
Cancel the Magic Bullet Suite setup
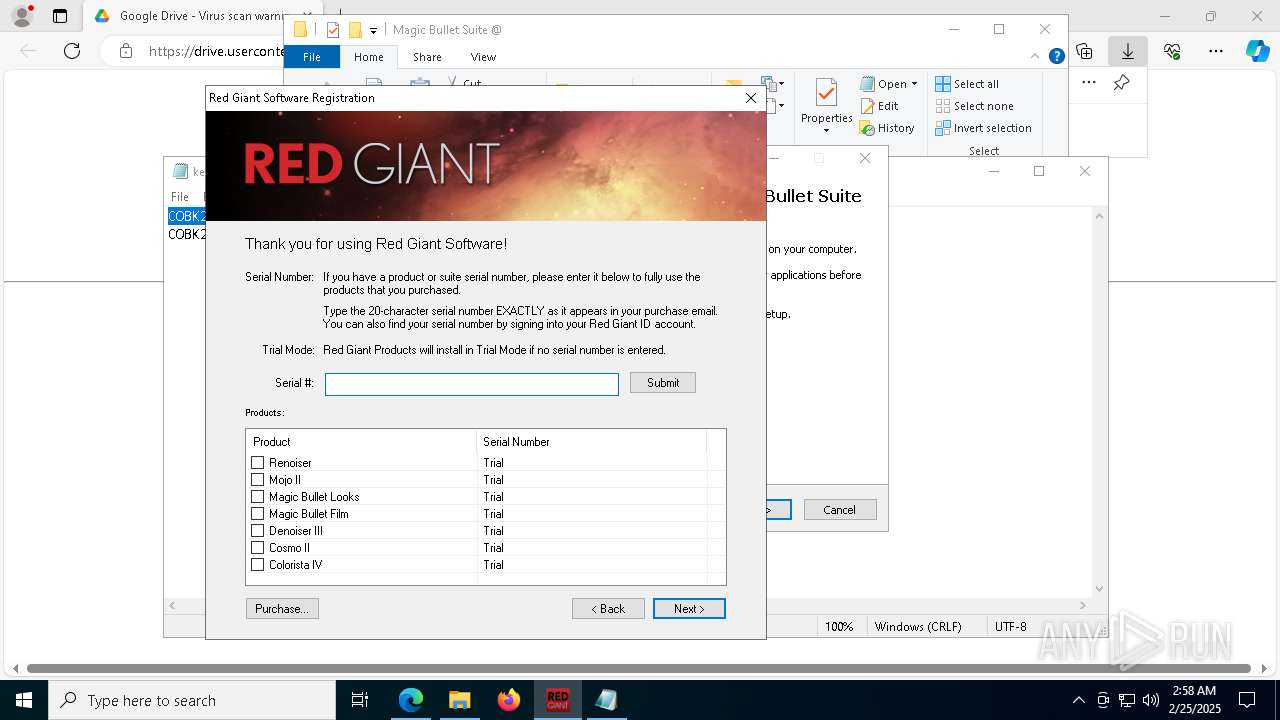[x=840, y=509]
